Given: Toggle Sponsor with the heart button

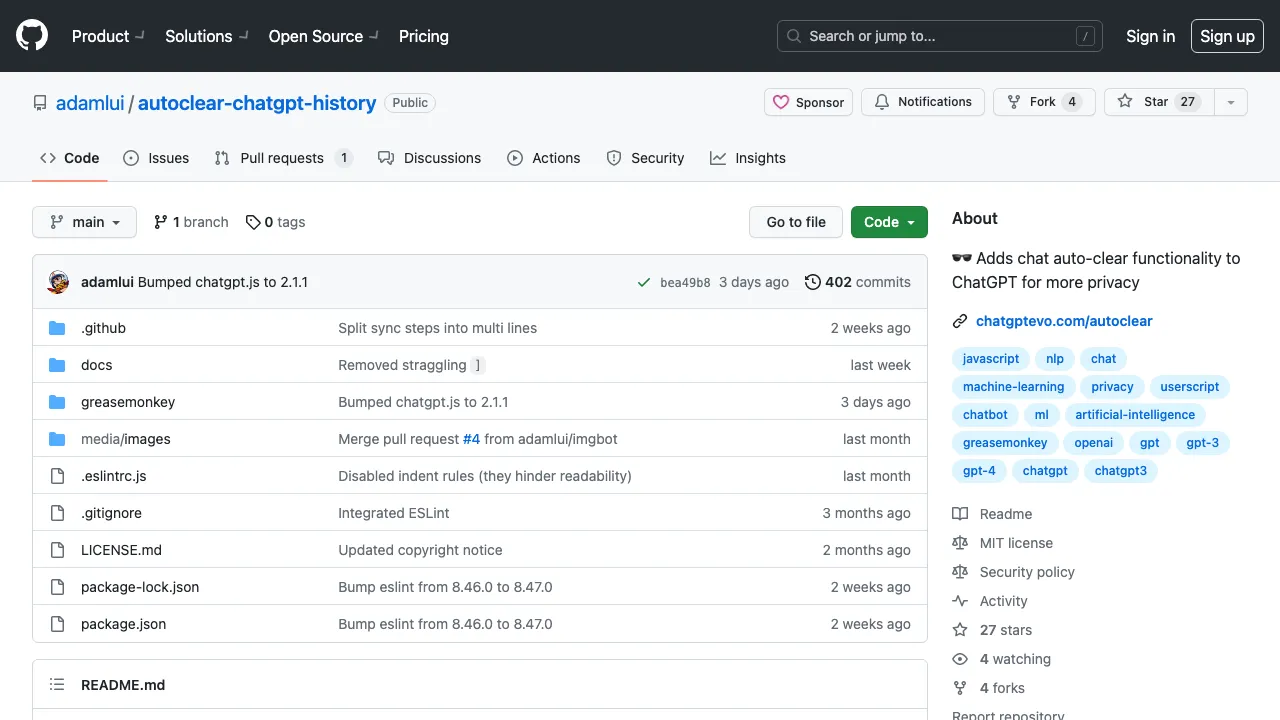Looking at the screenshot, I should [808, 102].
